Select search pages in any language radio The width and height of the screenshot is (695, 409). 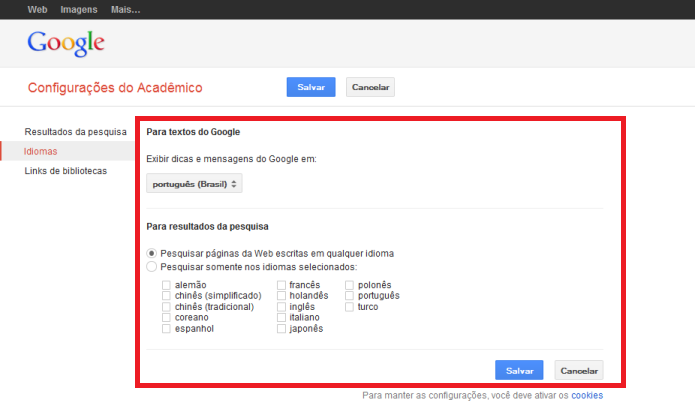click(152, 253)
